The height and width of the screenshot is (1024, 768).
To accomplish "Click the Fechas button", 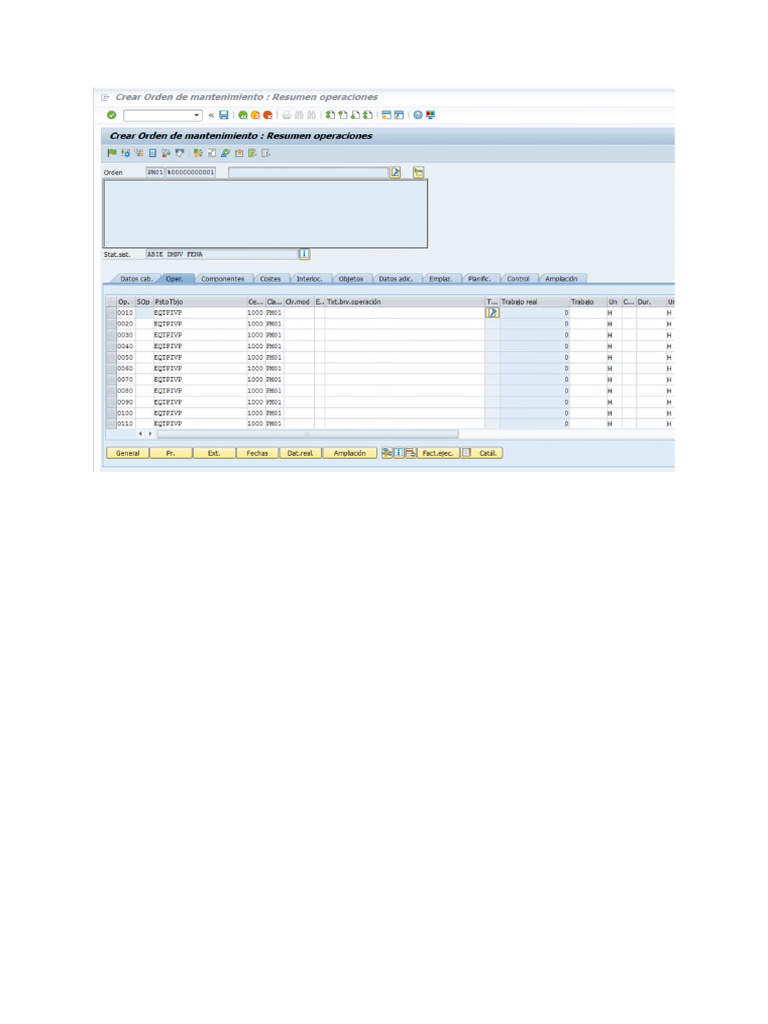I will pos(257,453).
